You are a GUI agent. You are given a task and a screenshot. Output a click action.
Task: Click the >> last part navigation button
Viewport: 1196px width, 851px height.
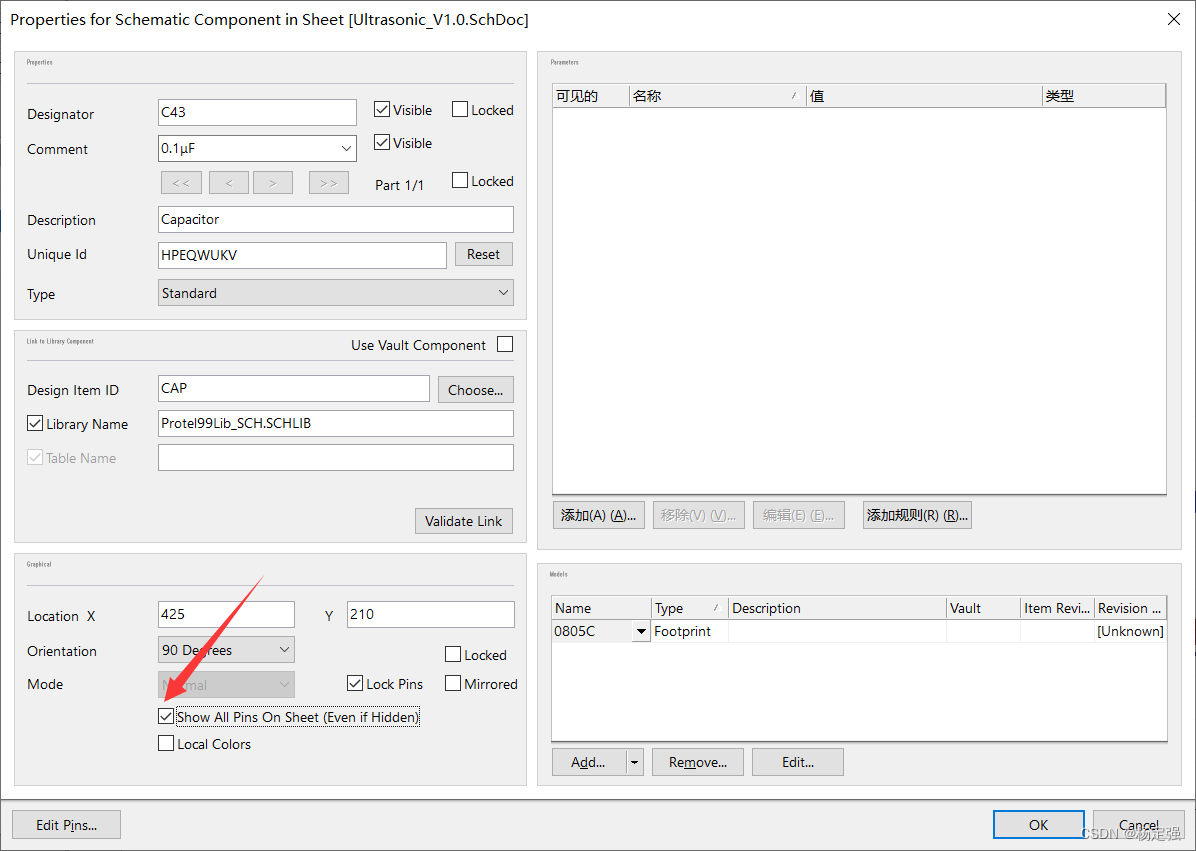pyautogui.click(x=329, y=183)
